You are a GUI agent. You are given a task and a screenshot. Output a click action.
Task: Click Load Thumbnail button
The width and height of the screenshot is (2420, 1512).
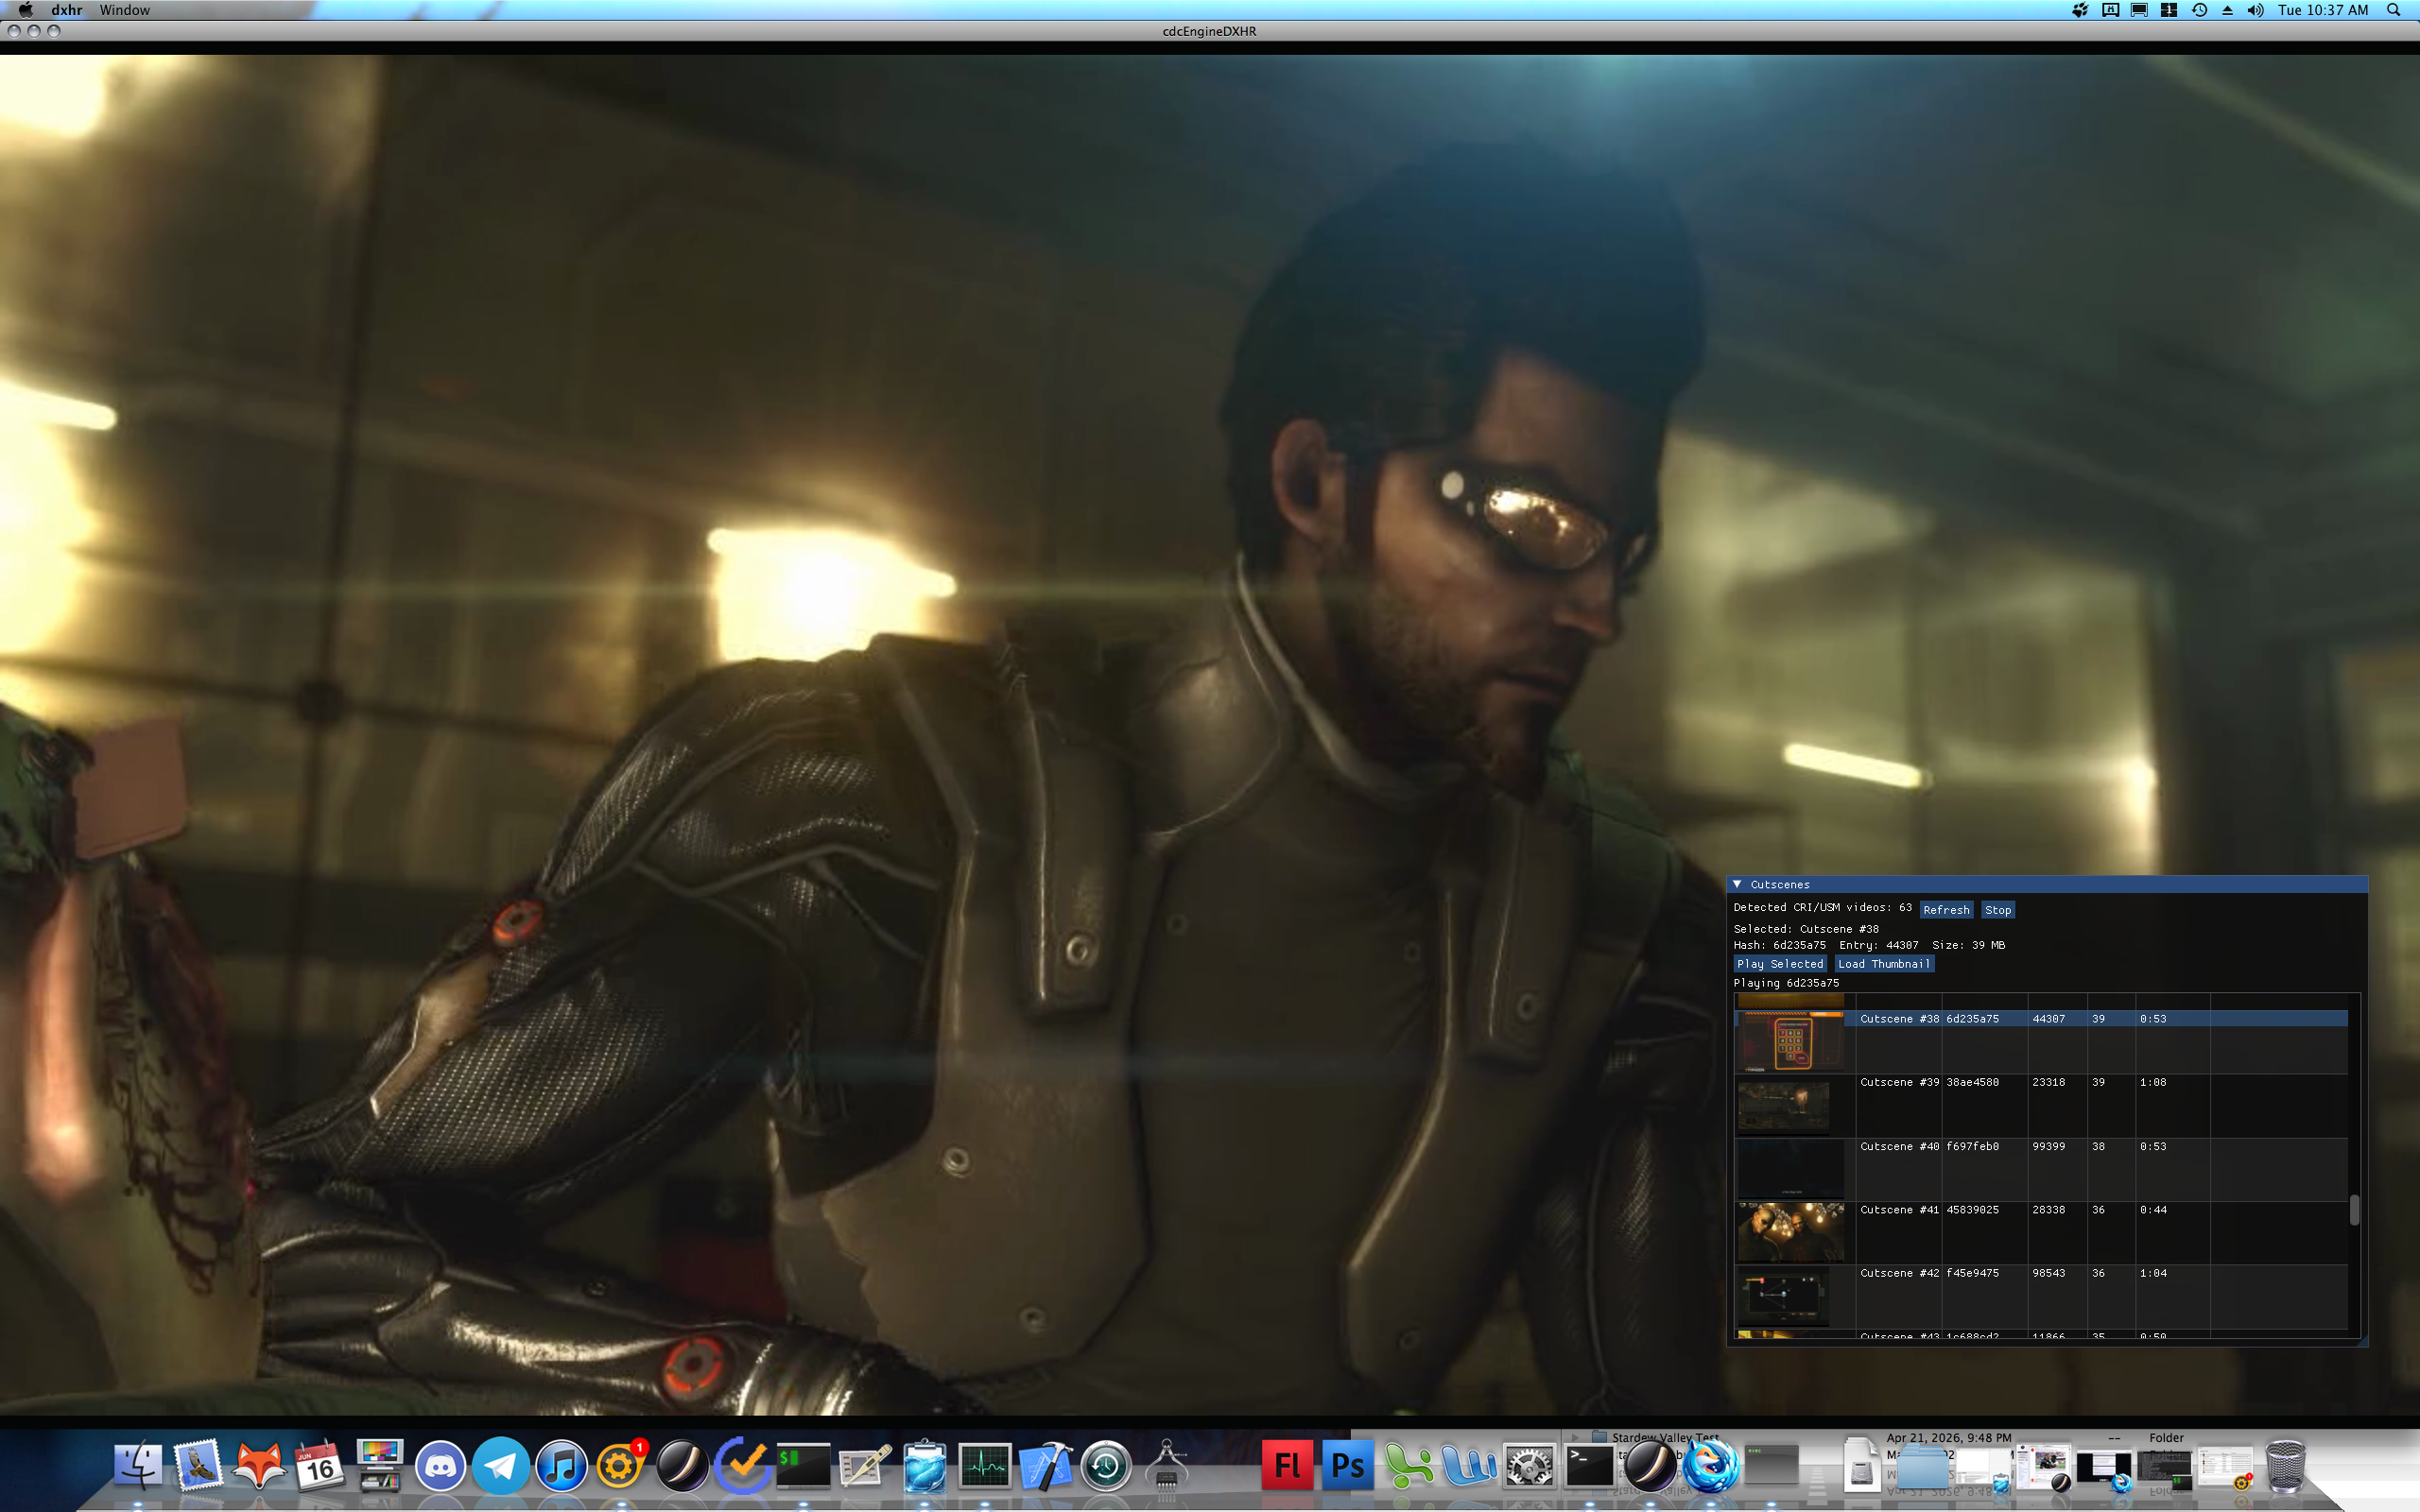tap(1884, 964)
